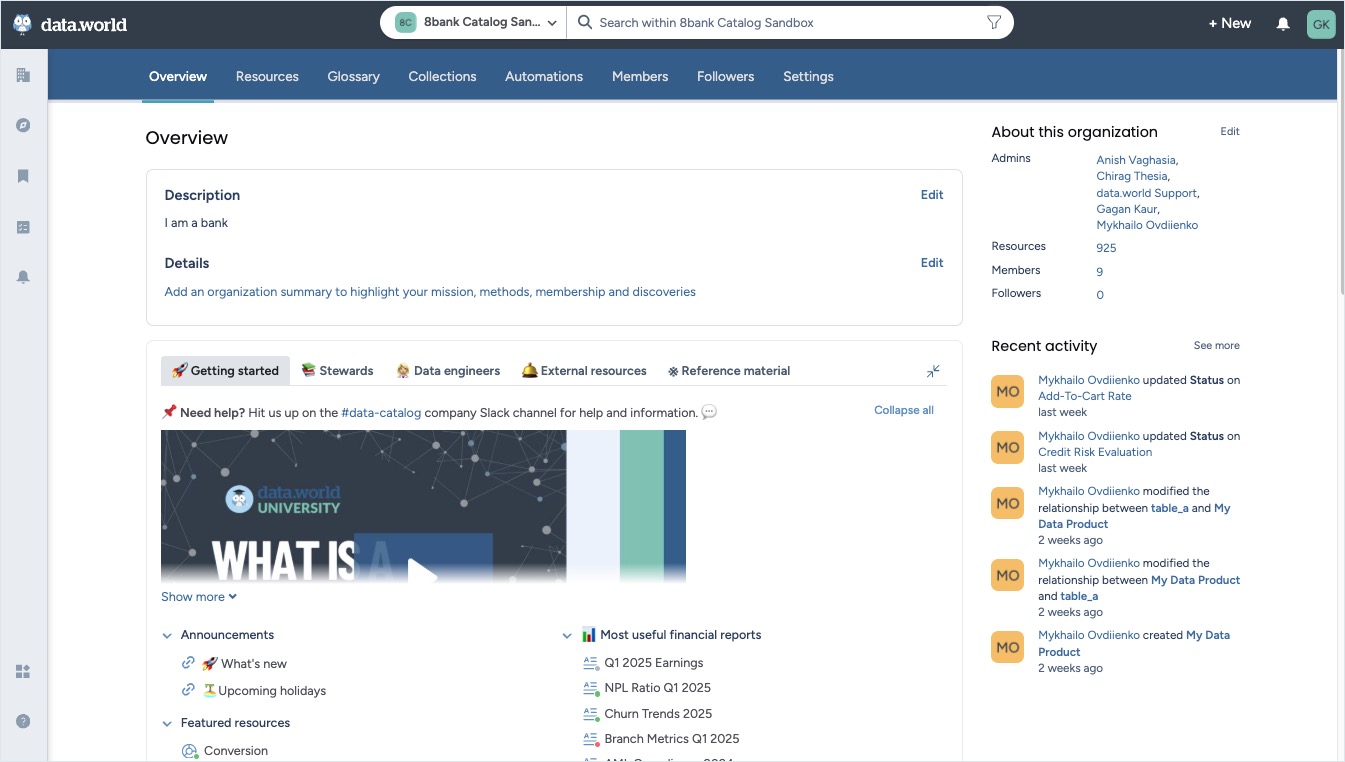The width and height of the screenshot is (1345, 762).
Task: Open the Add-To-Cart Rate activity link
Action: point(1085,396)
